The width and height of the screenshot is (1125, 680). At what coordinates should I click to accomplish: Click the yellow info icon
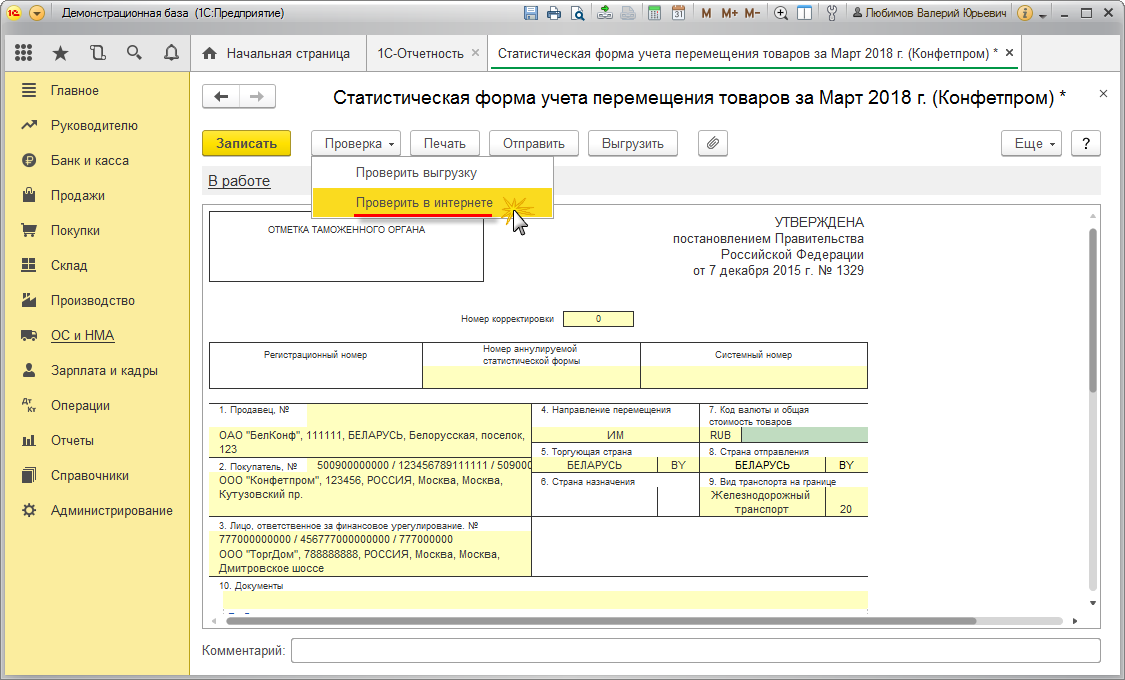pos(1025,13)
